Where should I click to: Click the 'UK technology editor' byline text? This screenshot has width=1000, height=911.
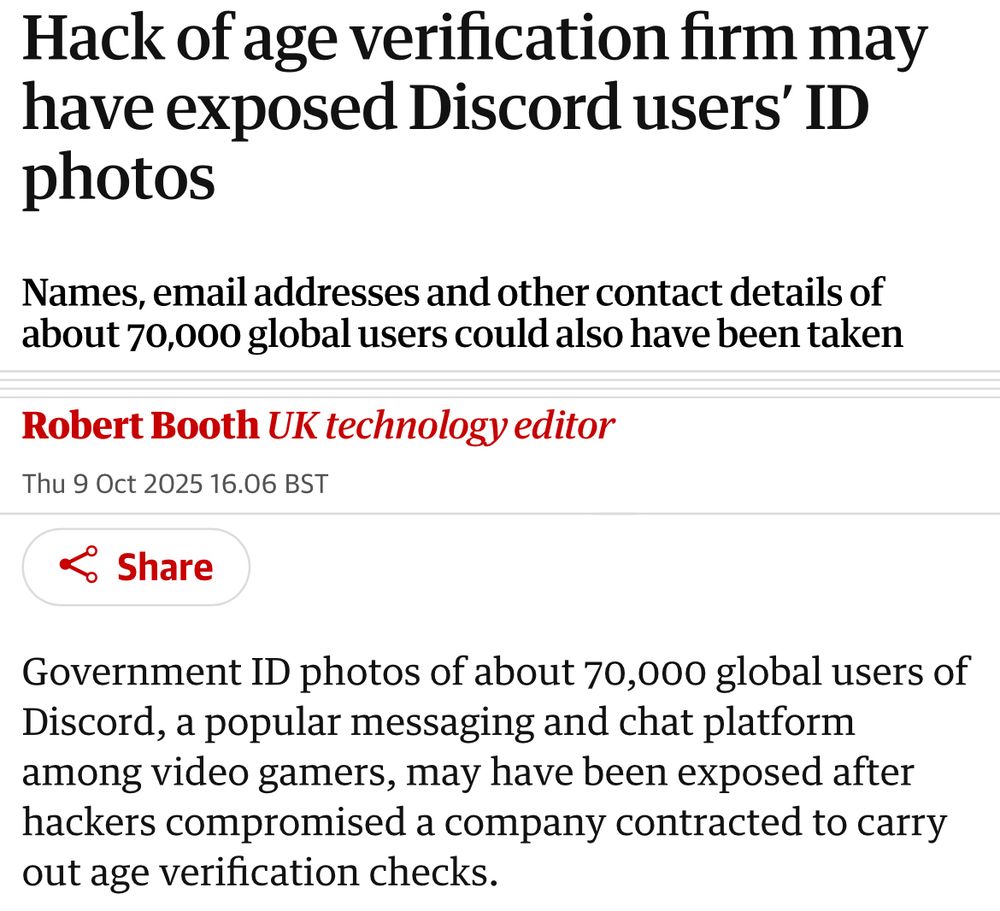click(440, 427)
